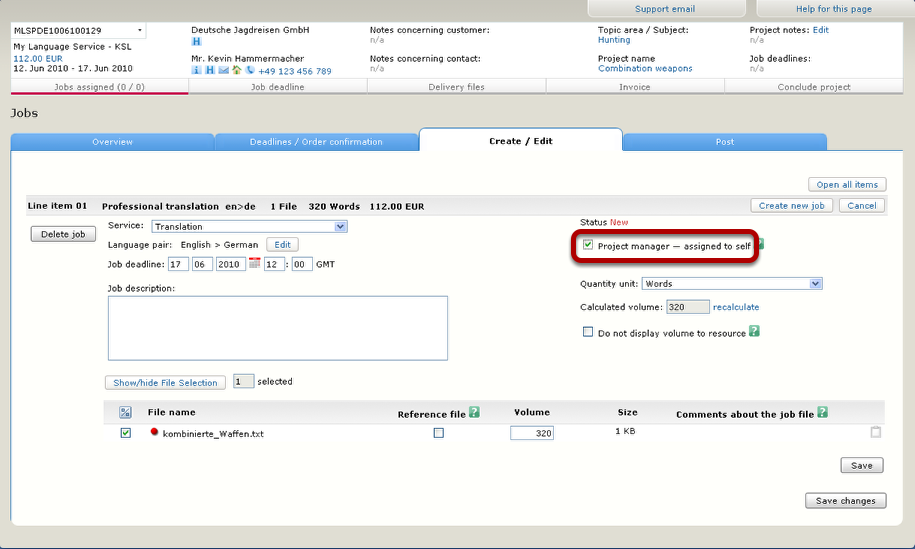The height and width of the screenshot is (549, 915).
Task: Click the info icon under Kevin Hammermacher
Action: coord(196,71)
